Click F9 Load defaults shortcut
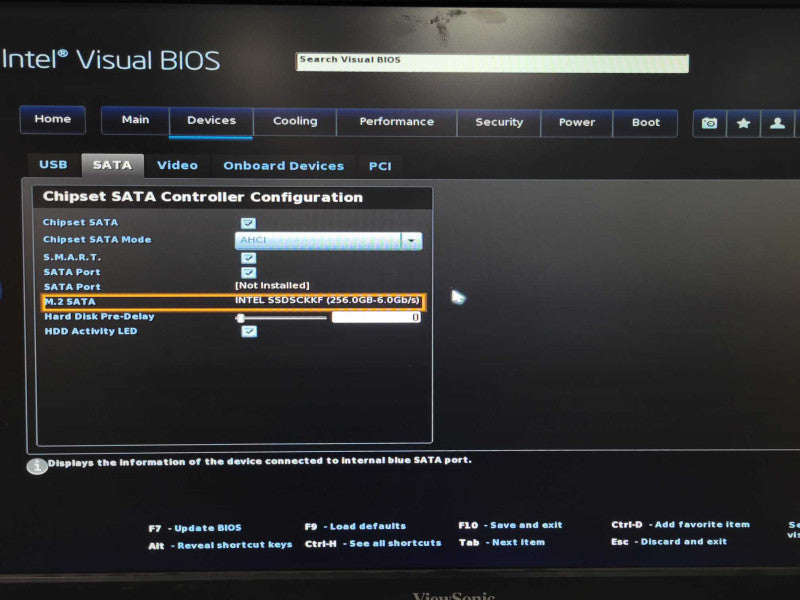This screenshot has width=800, height=600. 355,527
